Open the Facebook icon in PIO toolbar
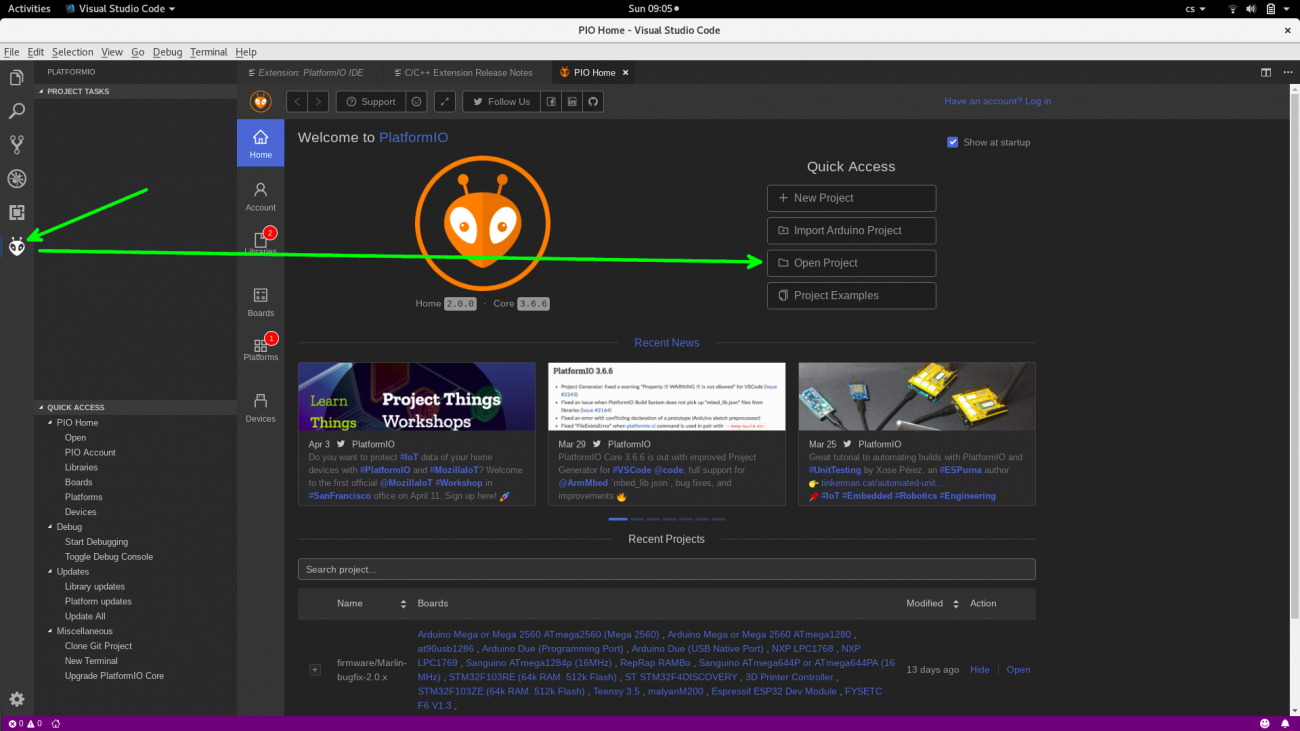 coord(551,101)
